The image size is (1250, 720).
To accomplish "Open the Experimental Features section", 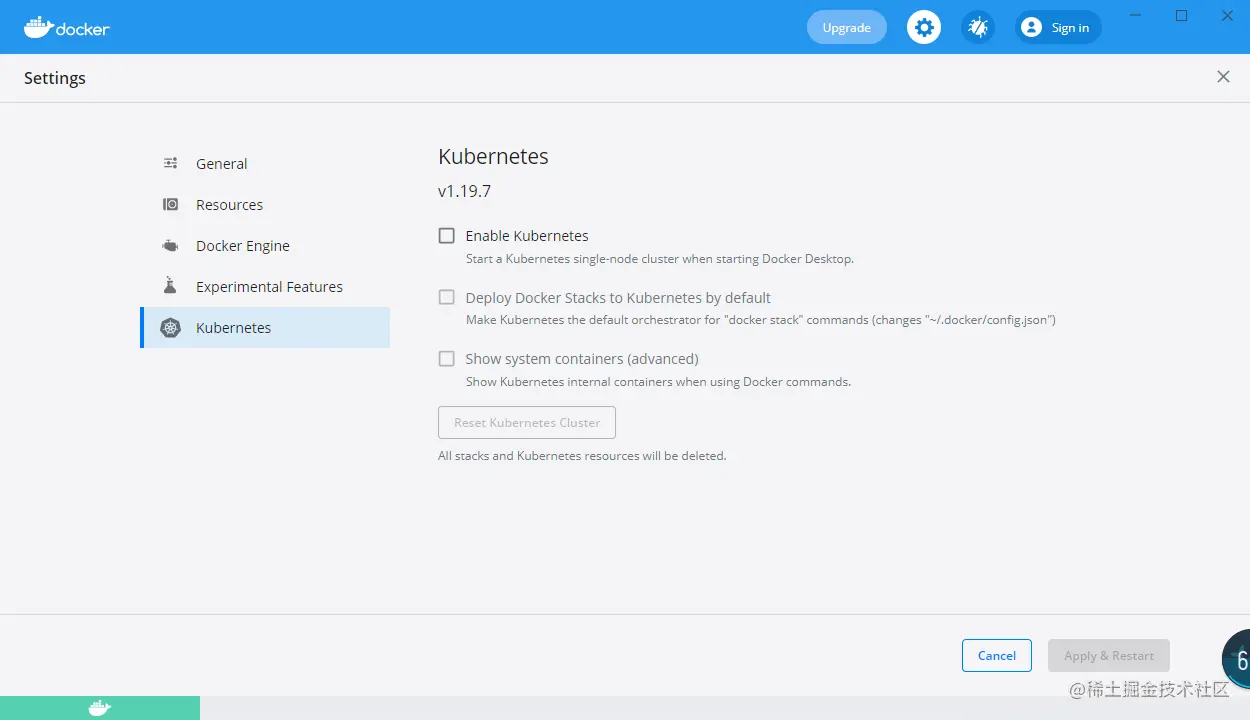I will (265, 286).
